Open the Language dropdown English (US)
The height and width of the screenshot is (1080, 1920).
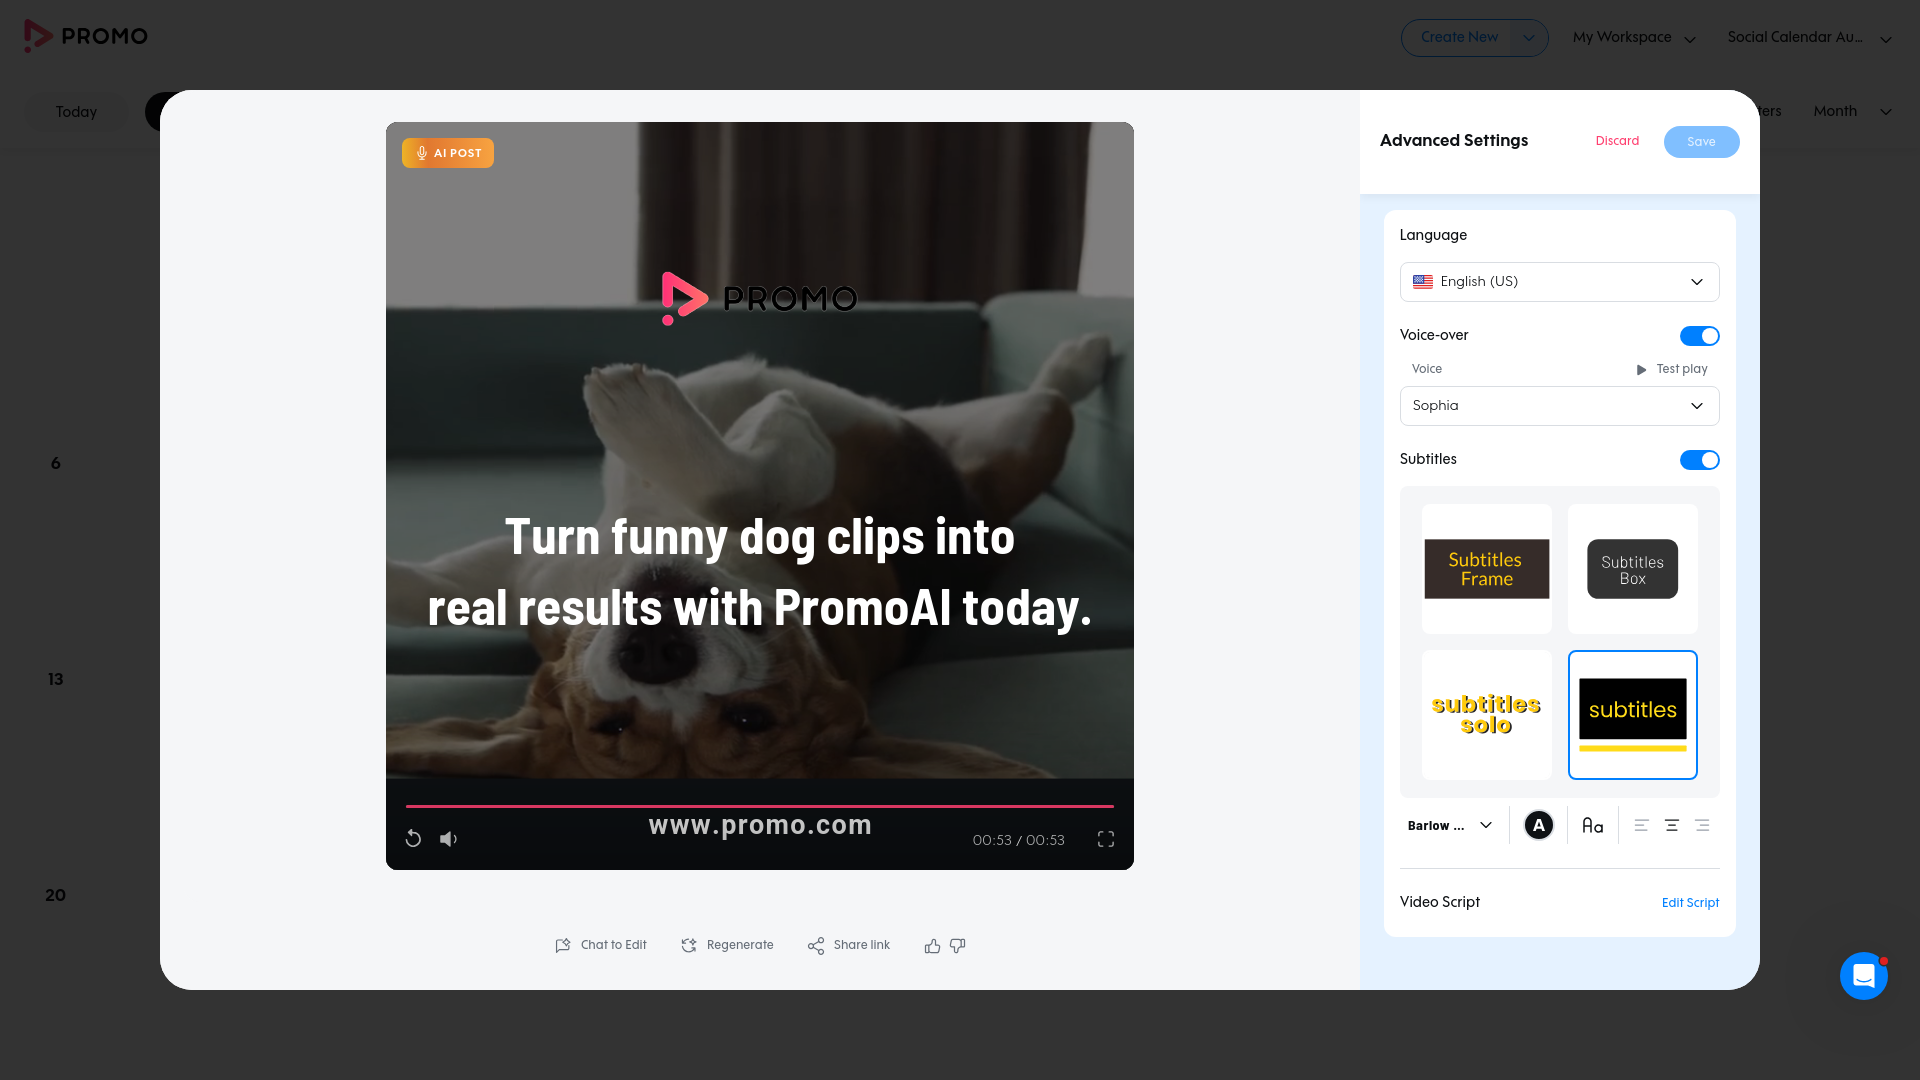1559,282
